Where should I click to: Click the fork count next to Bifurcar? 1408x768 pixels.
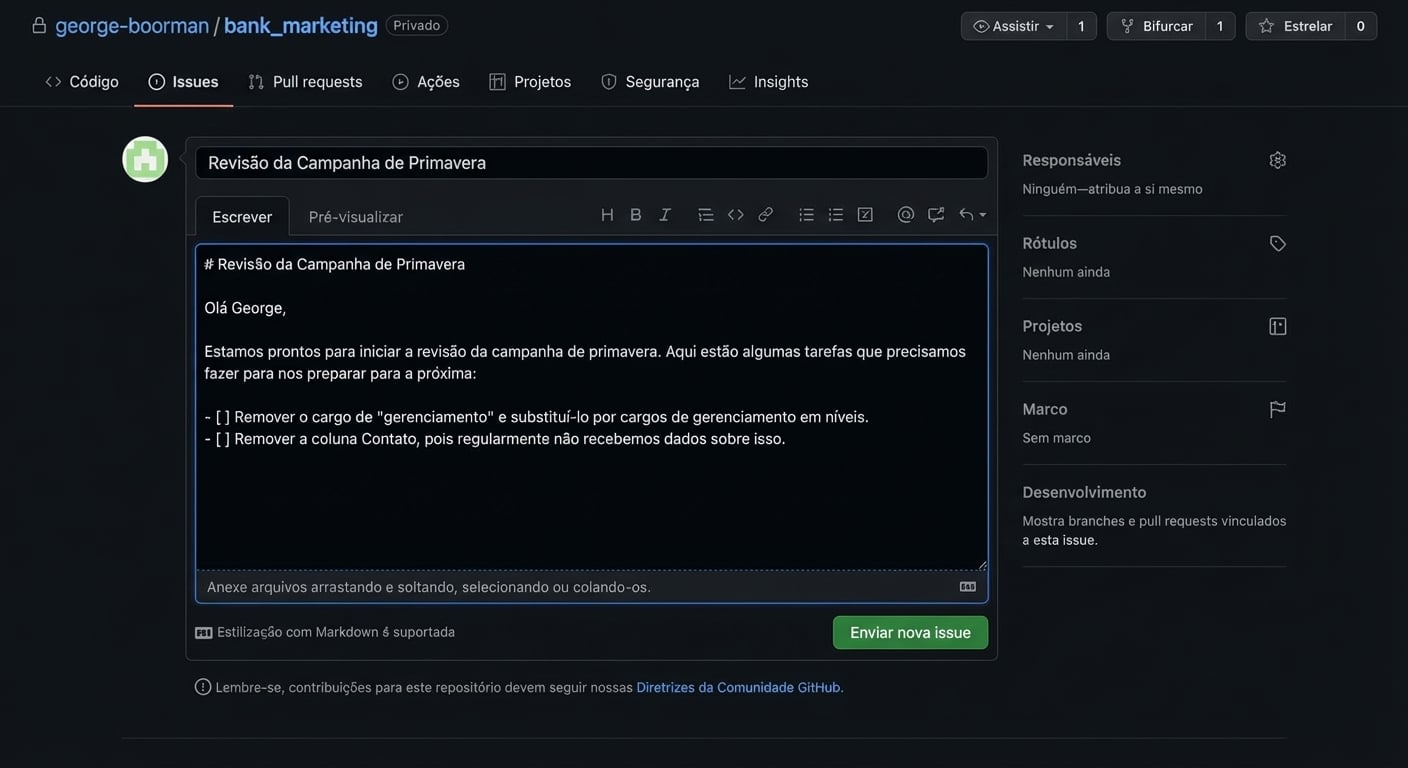point(1220,26)
